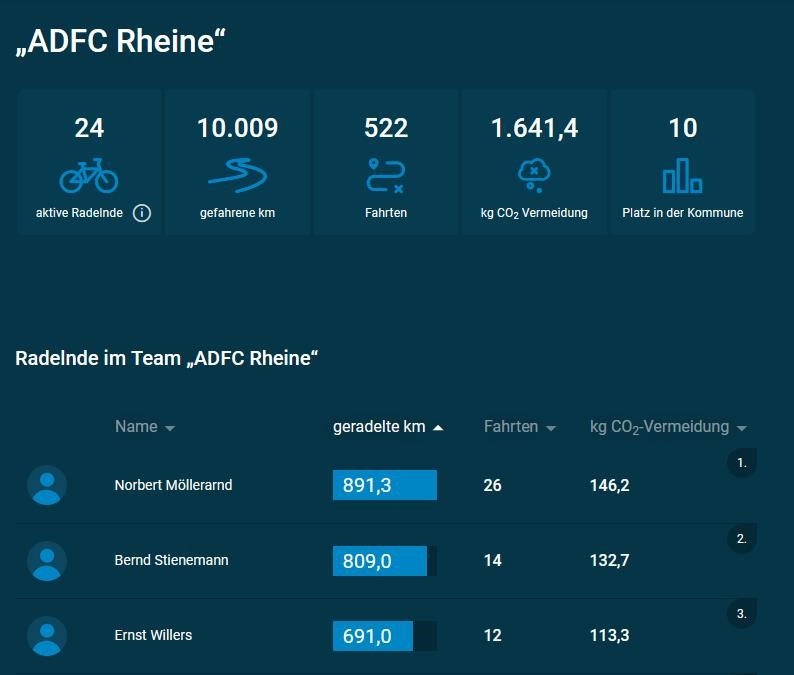
Task: Click the winding road icon above gefahrene km
Action: tap(237, 175)
